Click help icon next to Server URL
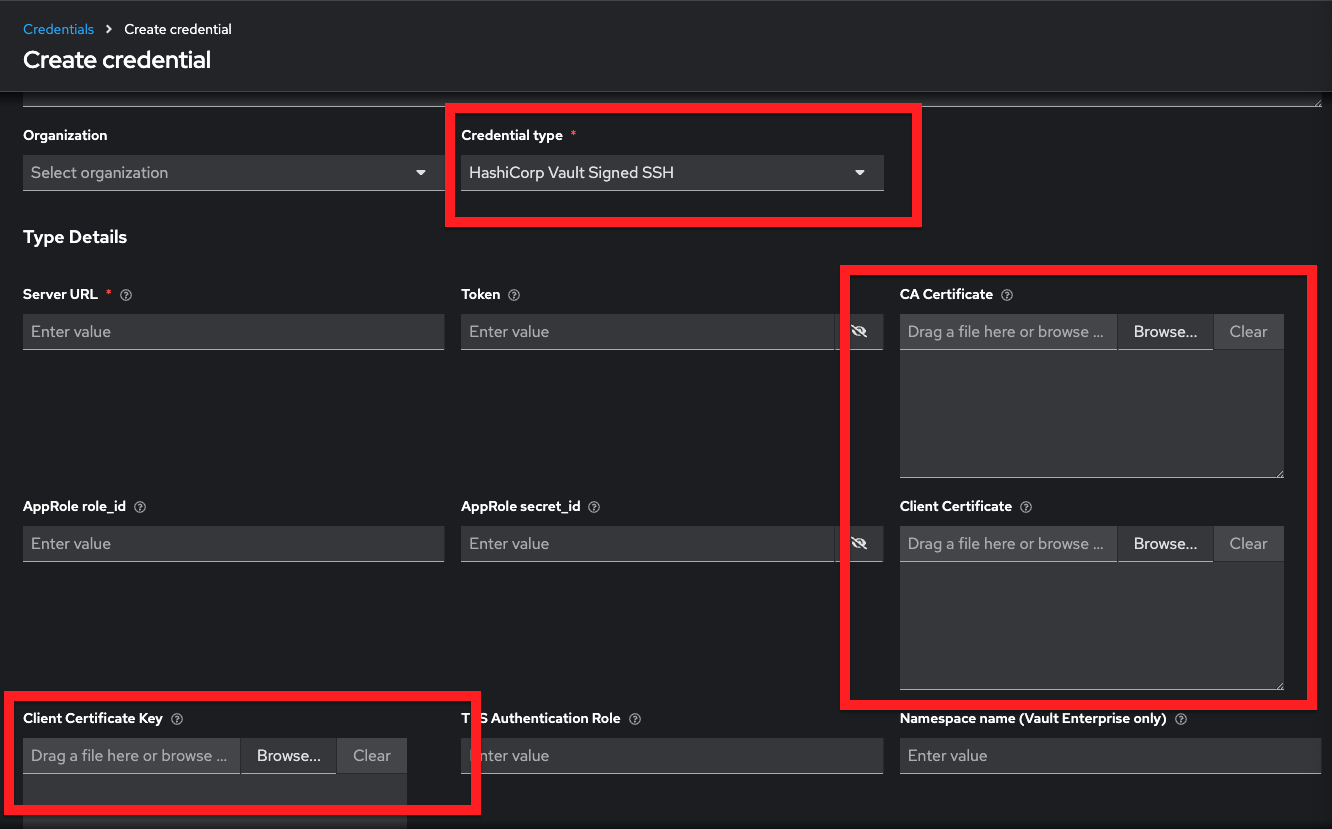 click(126, 295)
